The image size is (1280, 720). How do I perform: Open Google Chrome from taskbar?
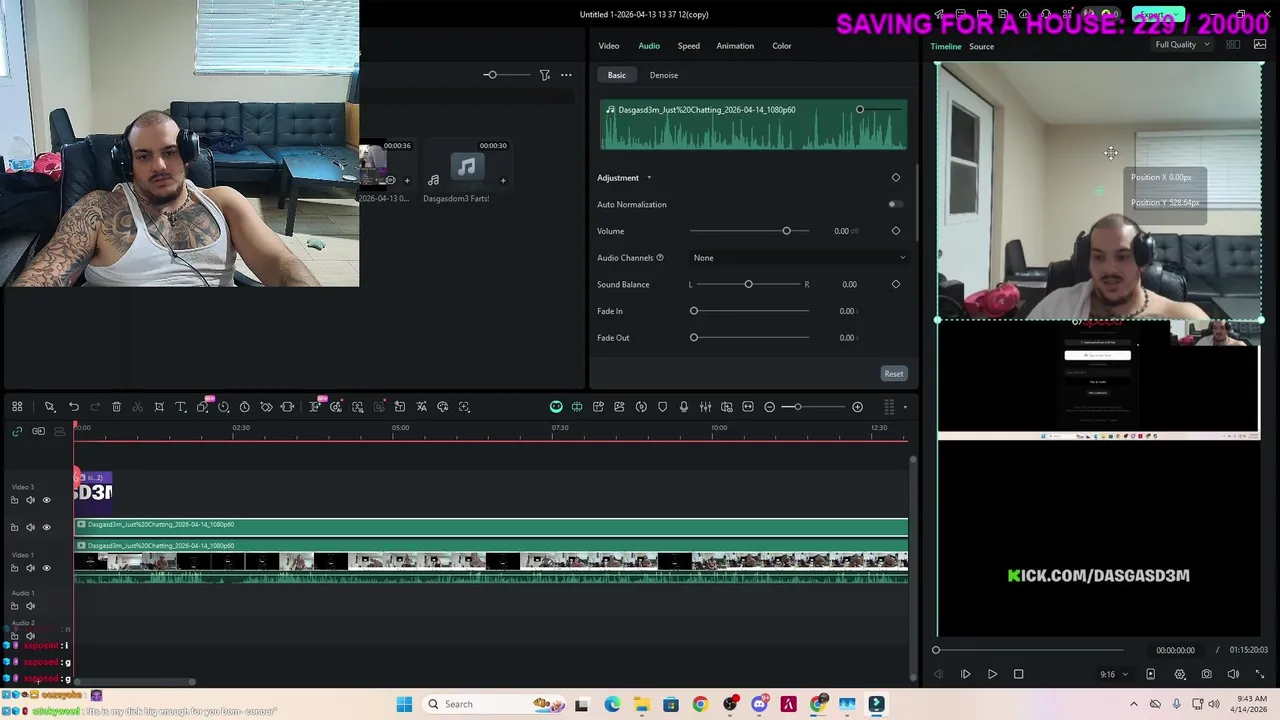tap(700, 704)
